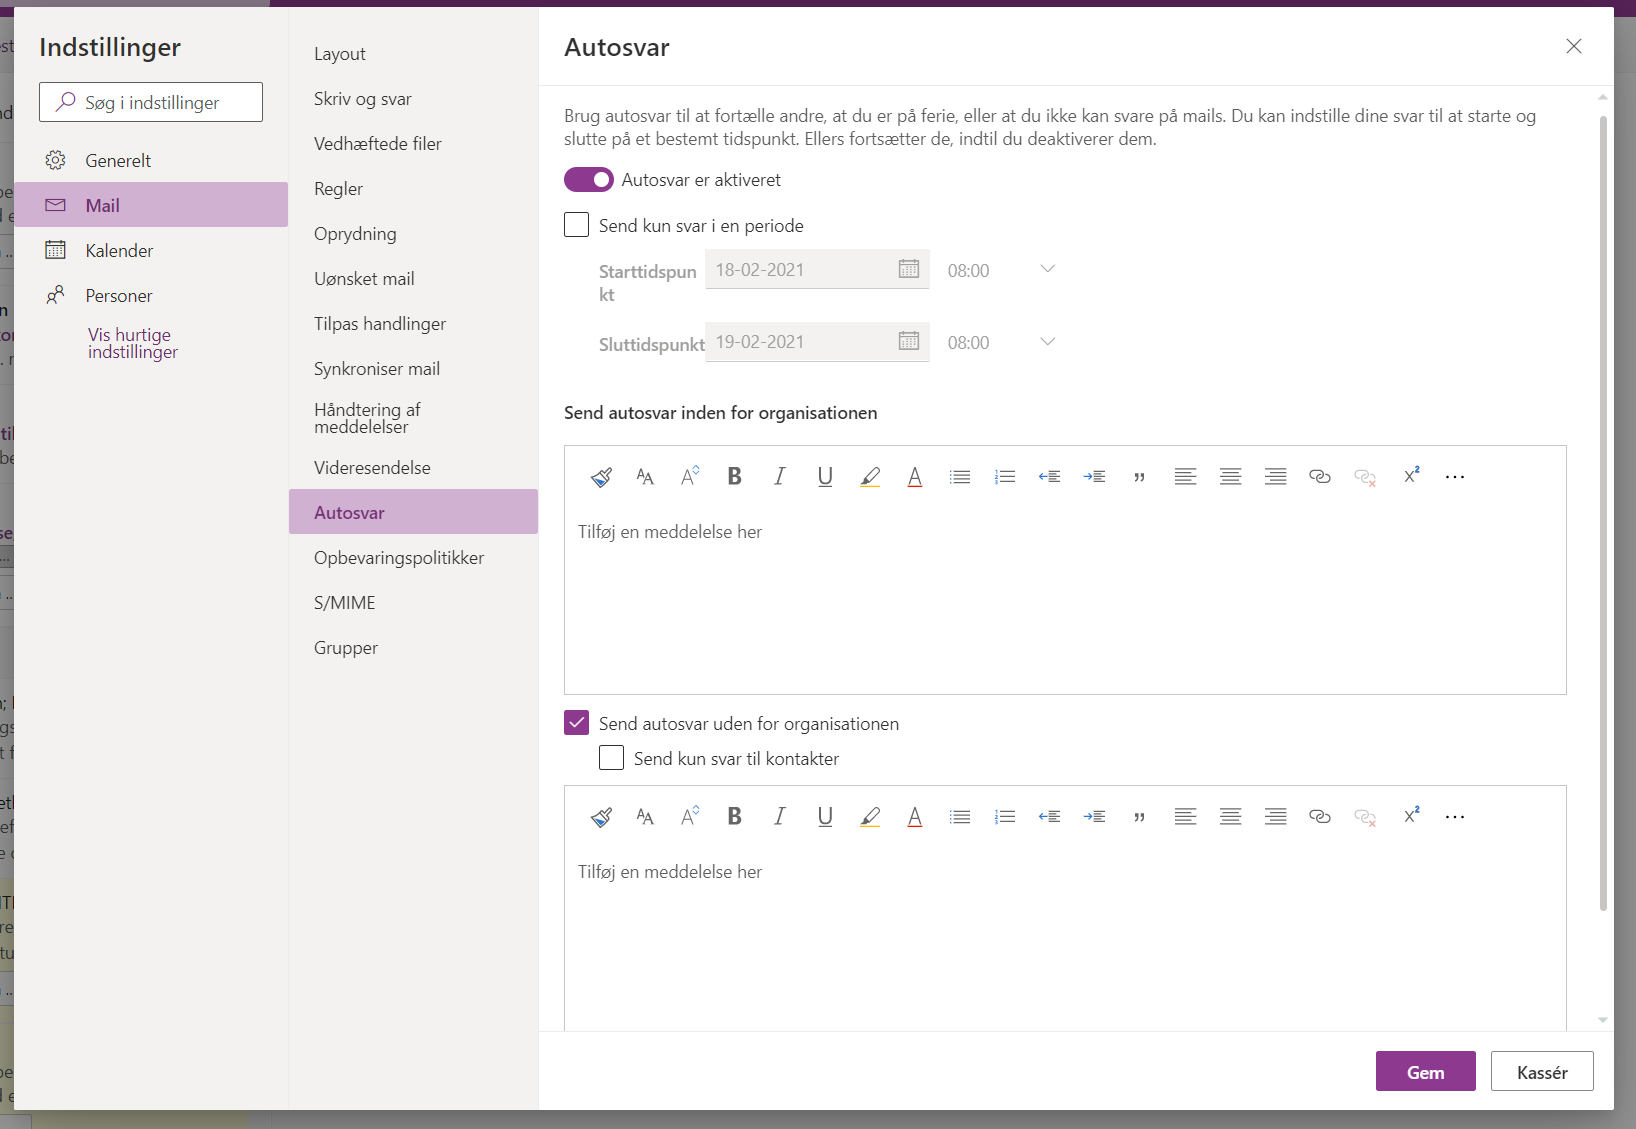Apply superscript in internal reply editor
The width and height of the screenshot is (1636, 1129).
tap(1411, 477)
